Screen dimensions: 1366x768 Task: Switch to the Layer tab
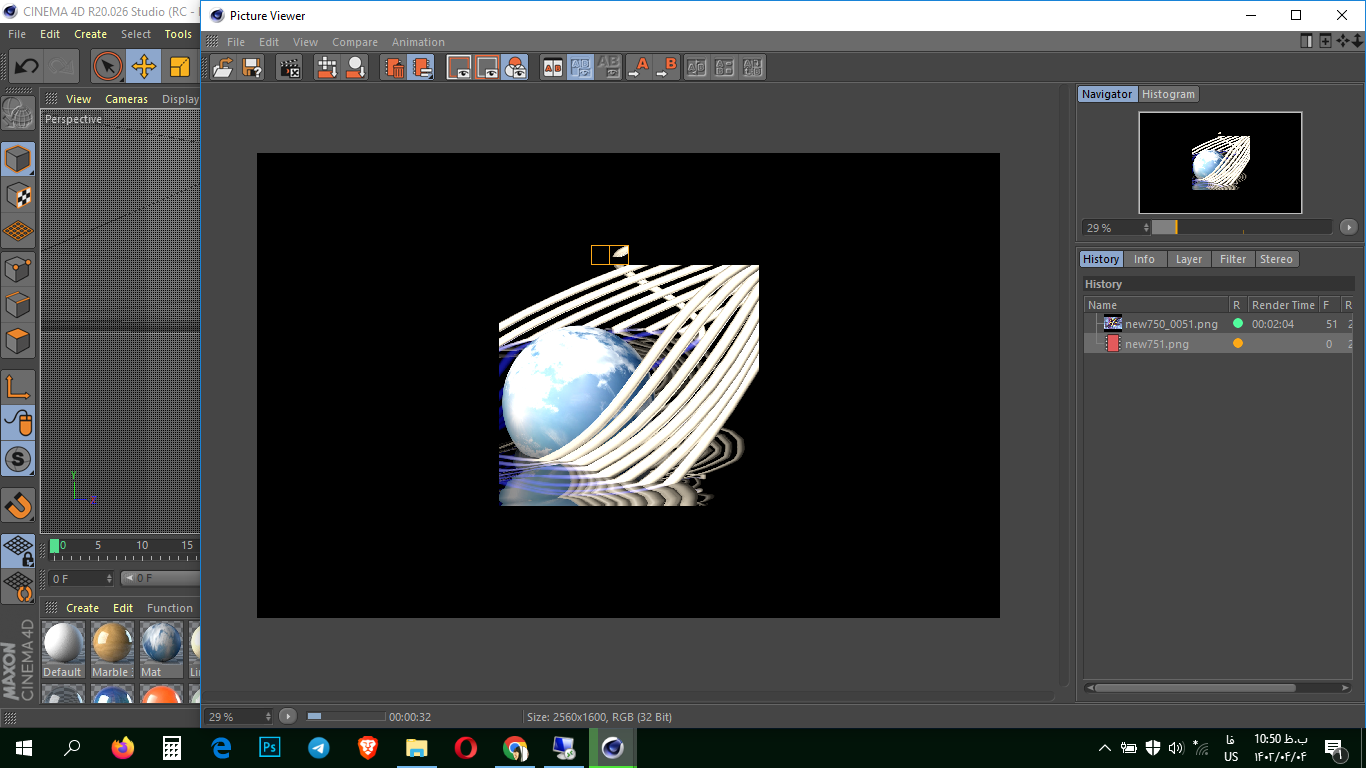(x=1189, y=259)
